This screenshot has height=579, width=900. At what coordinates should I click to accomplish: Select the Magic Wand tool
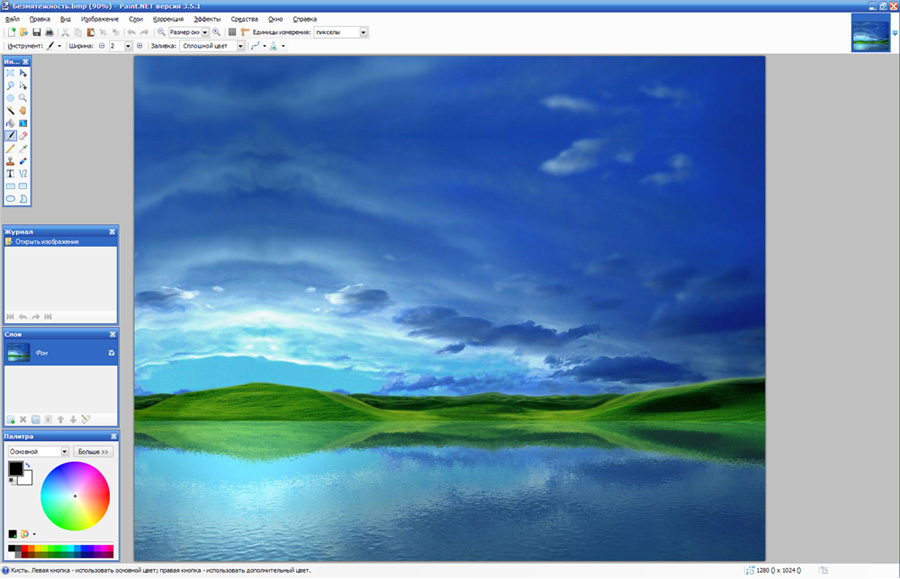click(x=10, y=110)
